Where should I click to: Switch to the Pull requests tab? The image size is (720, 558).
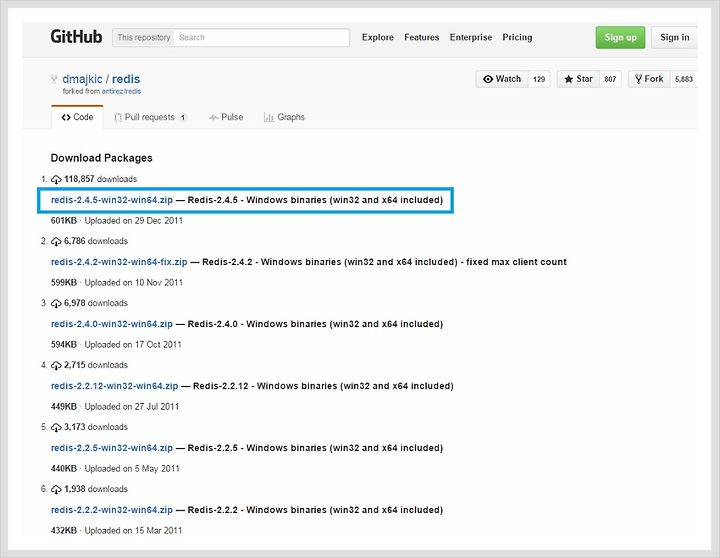(150, 117)
